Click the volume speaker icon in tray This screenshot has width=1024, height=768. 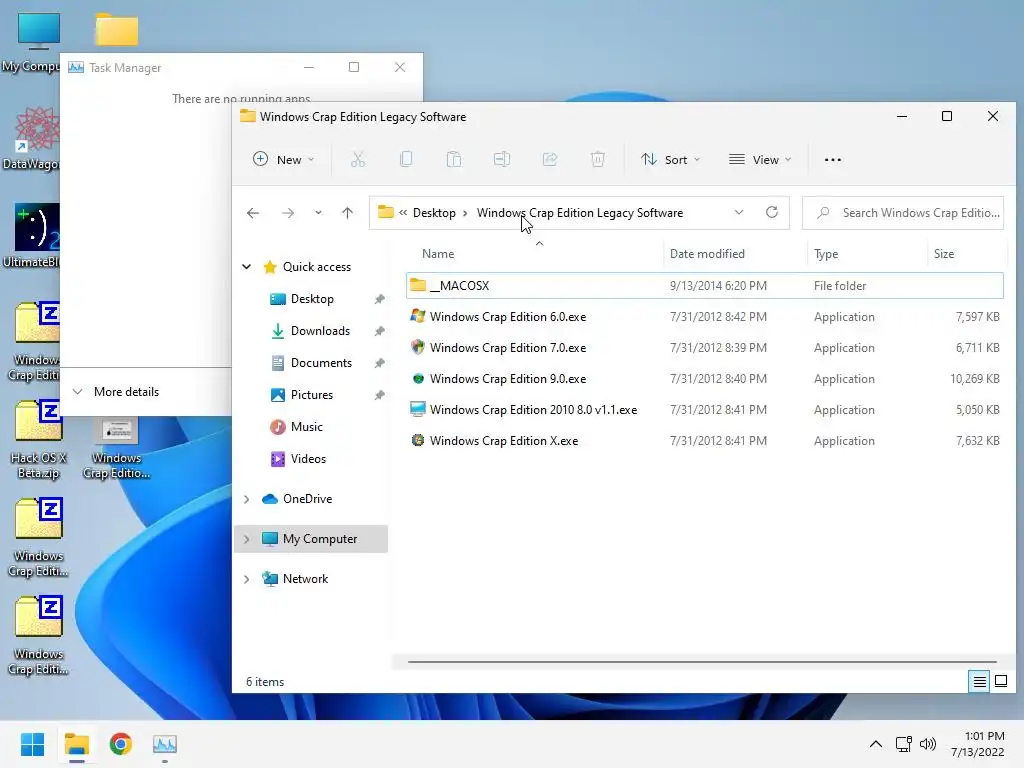[x=927, y=744]
